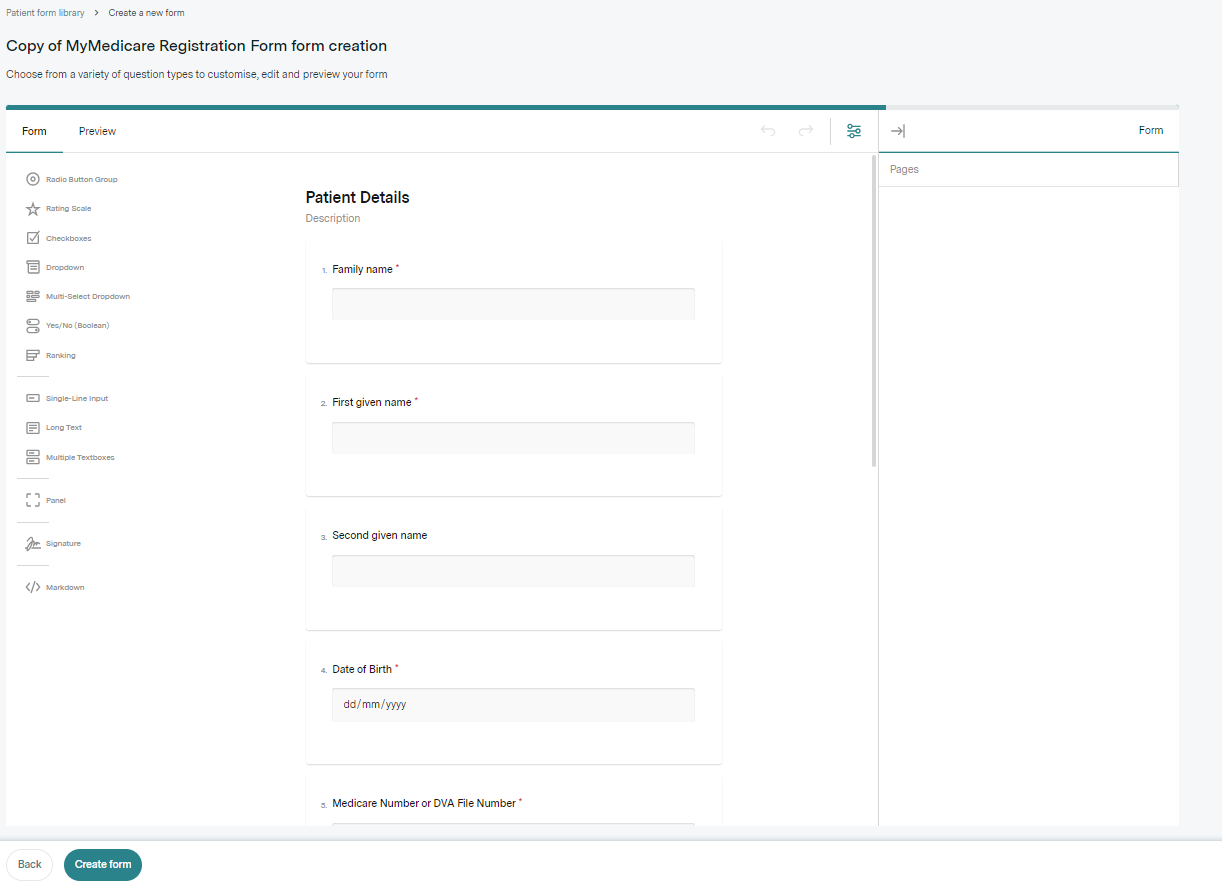Open form settings sliders icon
This screenshot has height=888, width=1222.
(x=854, y=131)
